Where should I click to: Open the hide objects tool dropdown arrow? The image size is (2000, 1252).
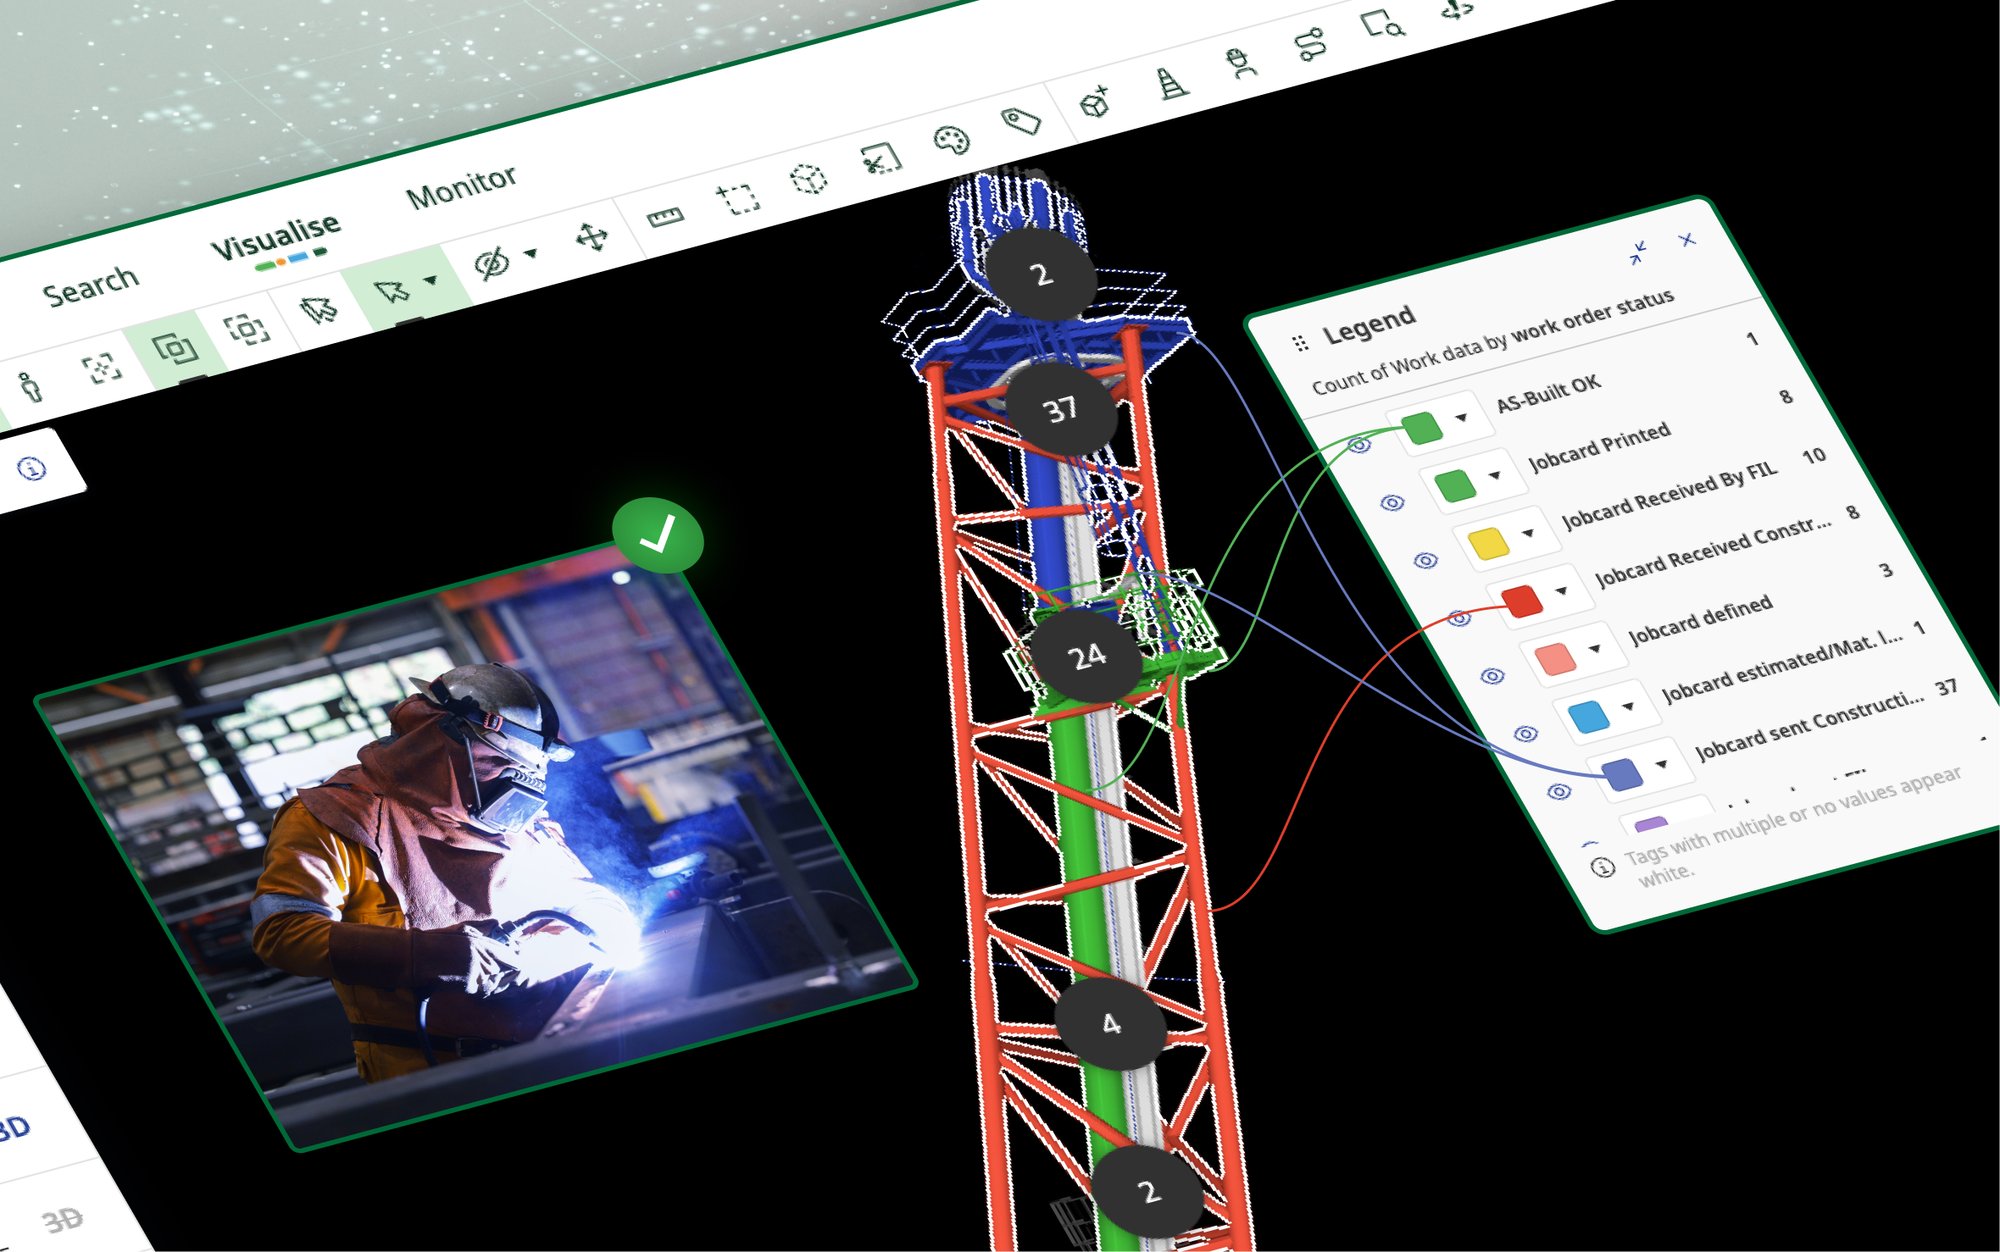click(x=531, y=253)
